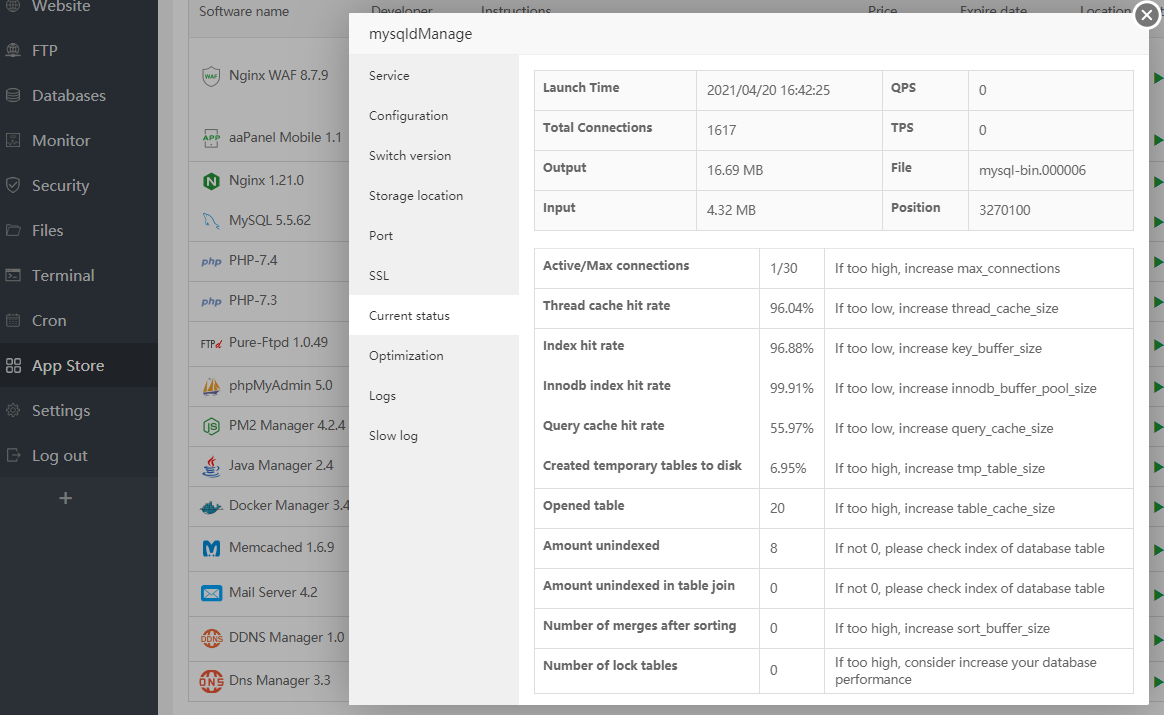This screenshot has height=715, width=1164.
Task: Click the Java Manager icon
Action: (211, 466)
